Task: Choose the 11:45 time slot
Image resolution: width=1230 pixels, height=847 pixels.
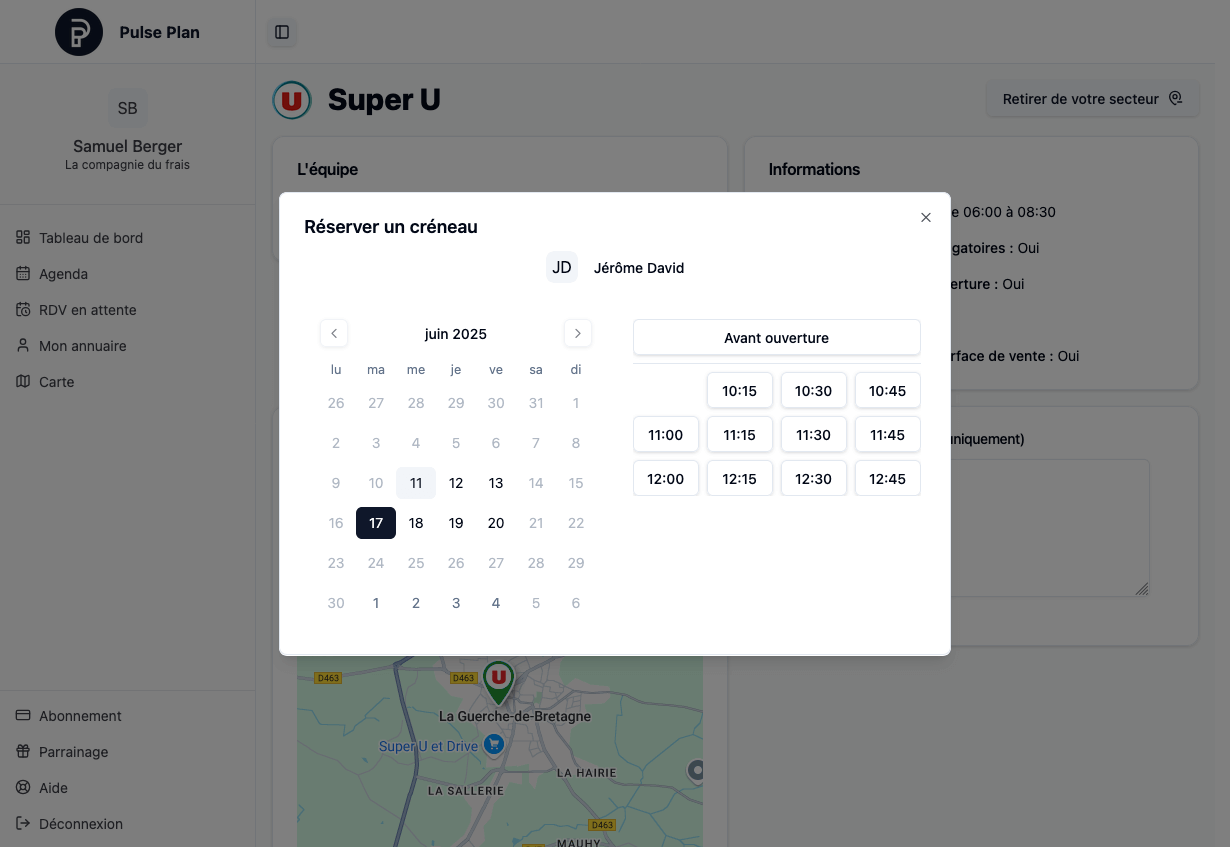Action: pos(888,435)
